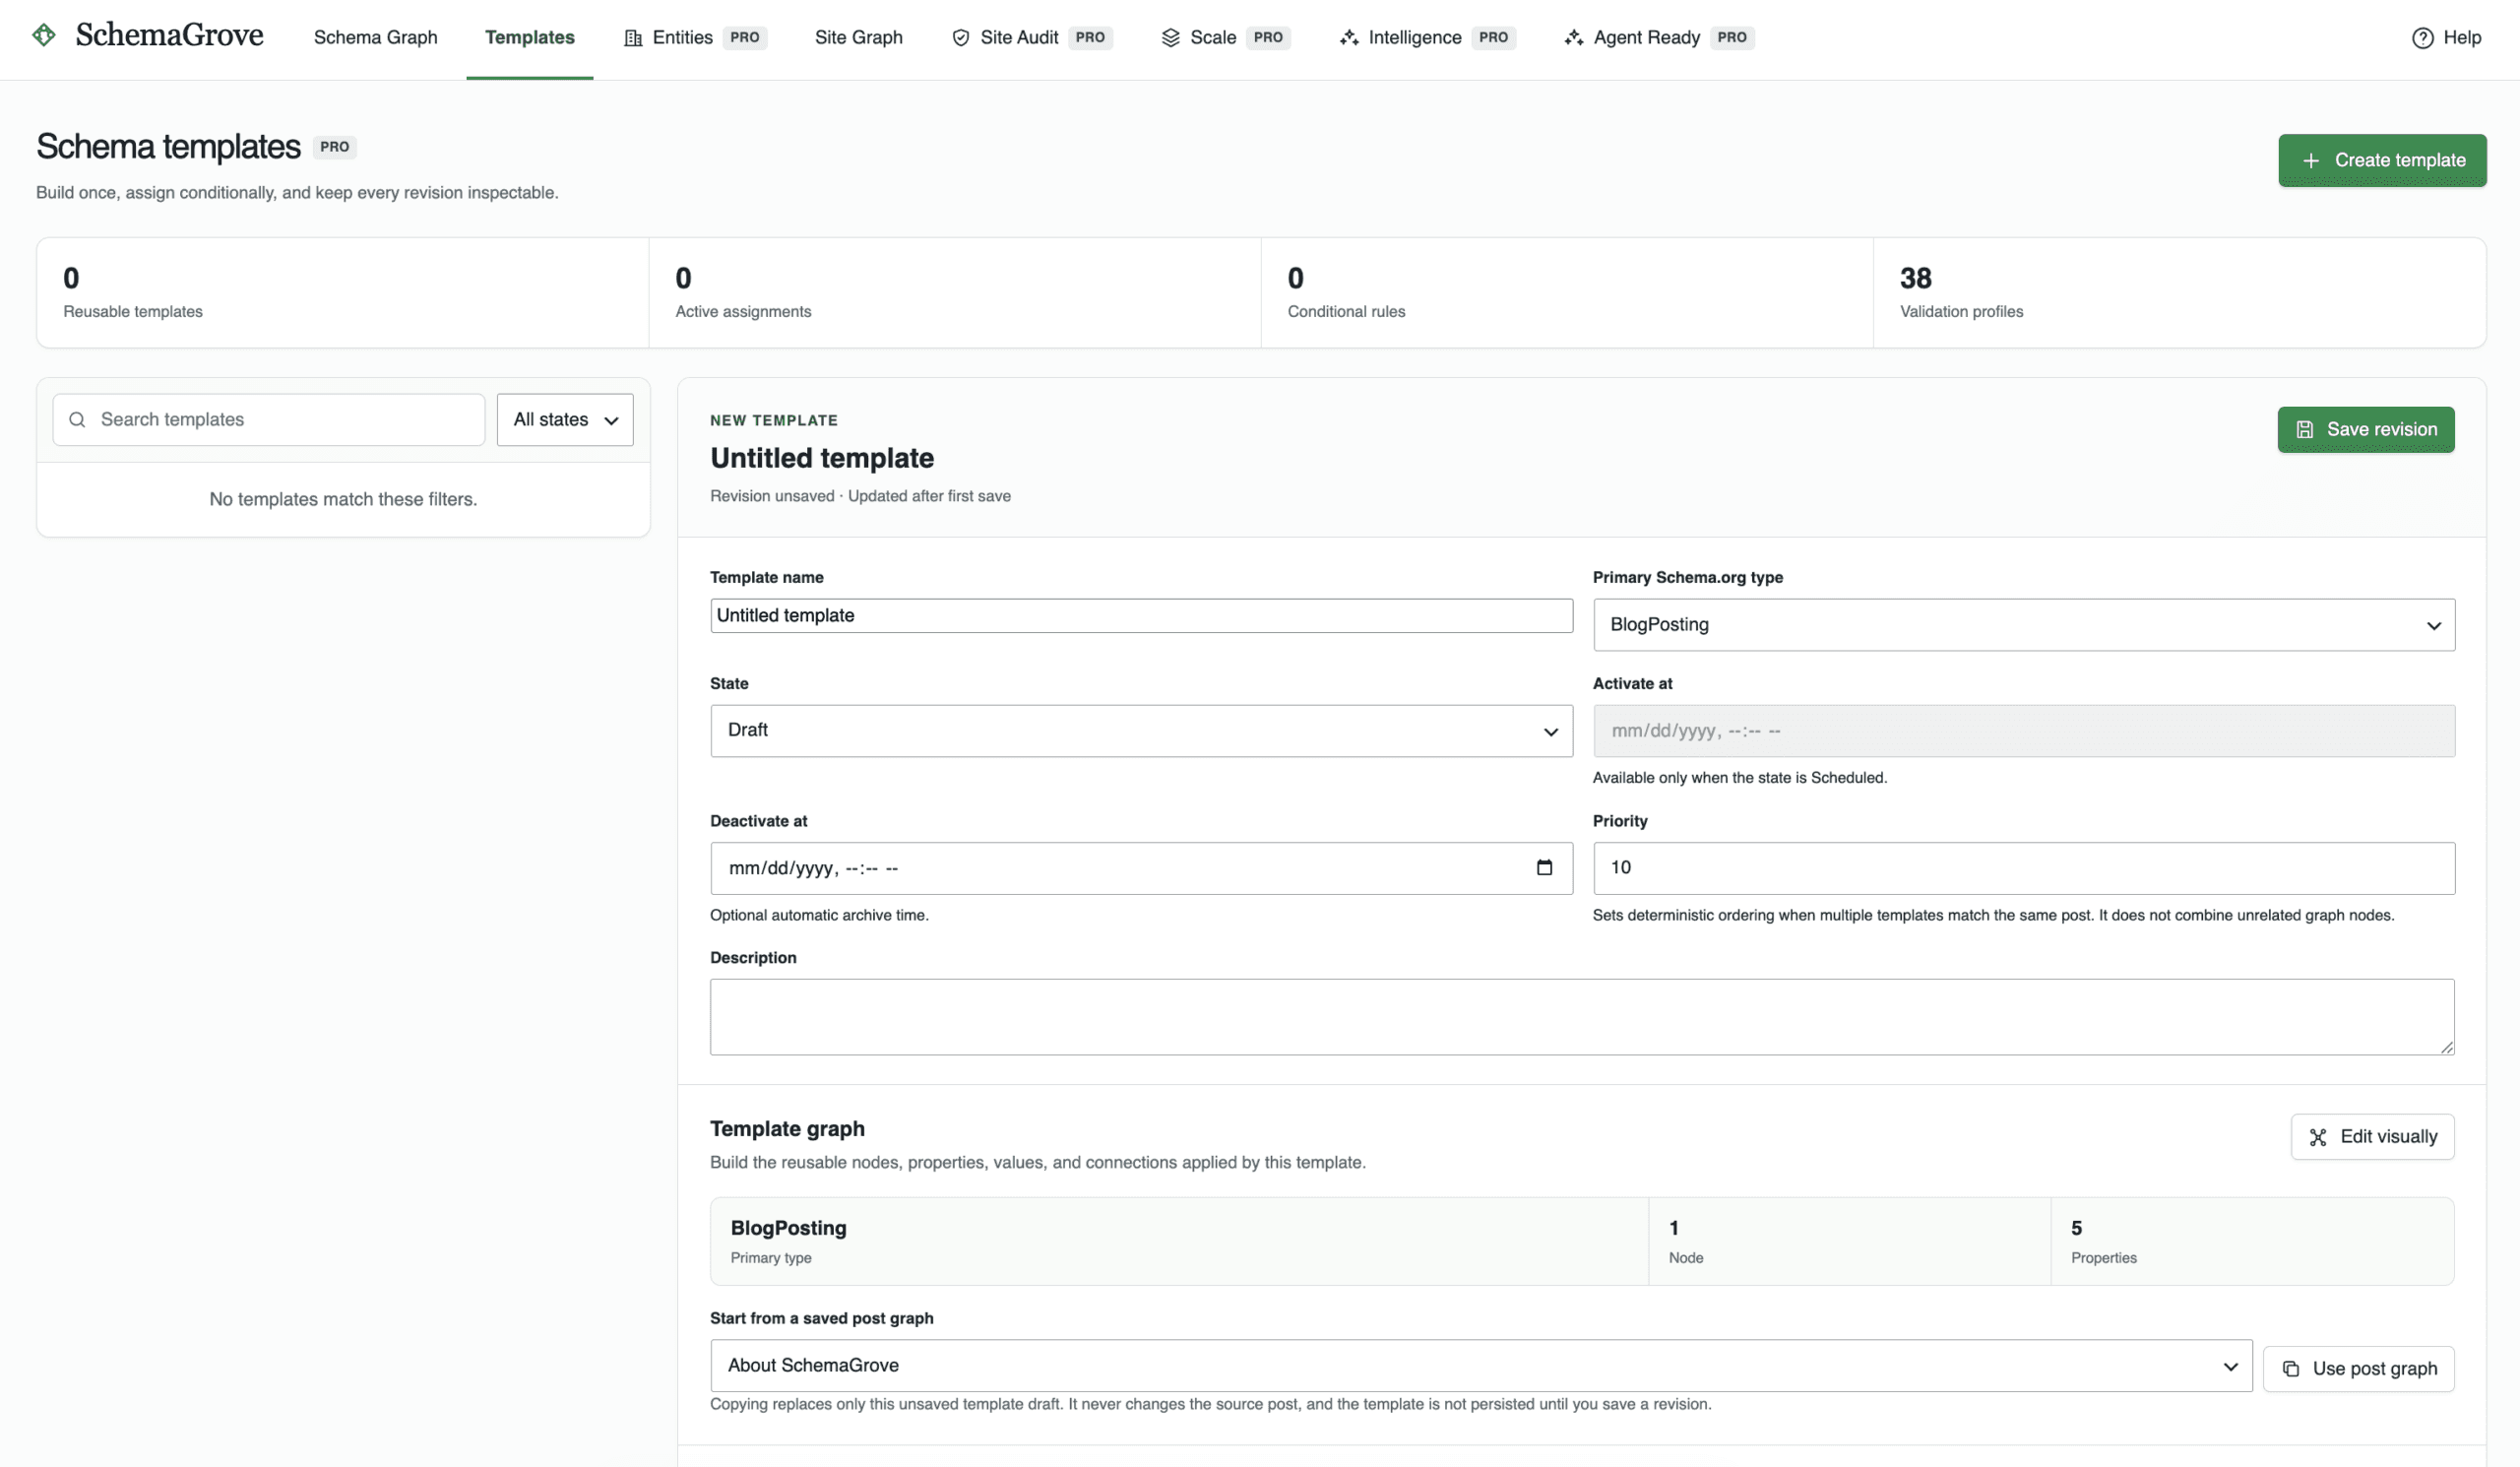Click the floppy disk icon in Save revision
The image size is (2520, 1467).
click(2305, 430)
